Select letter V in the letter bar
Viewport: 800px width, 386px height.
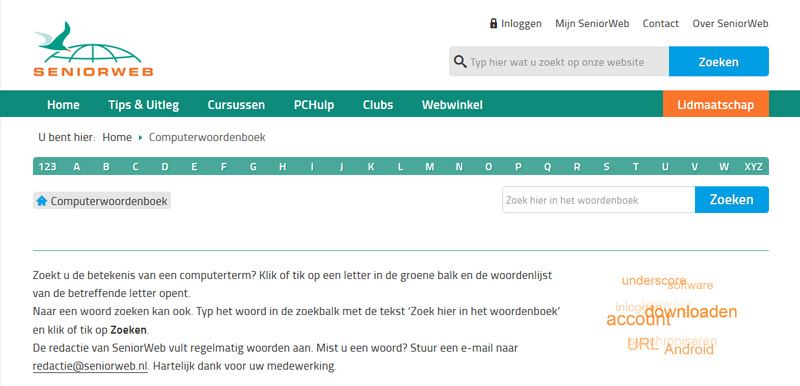click(694, 167)
